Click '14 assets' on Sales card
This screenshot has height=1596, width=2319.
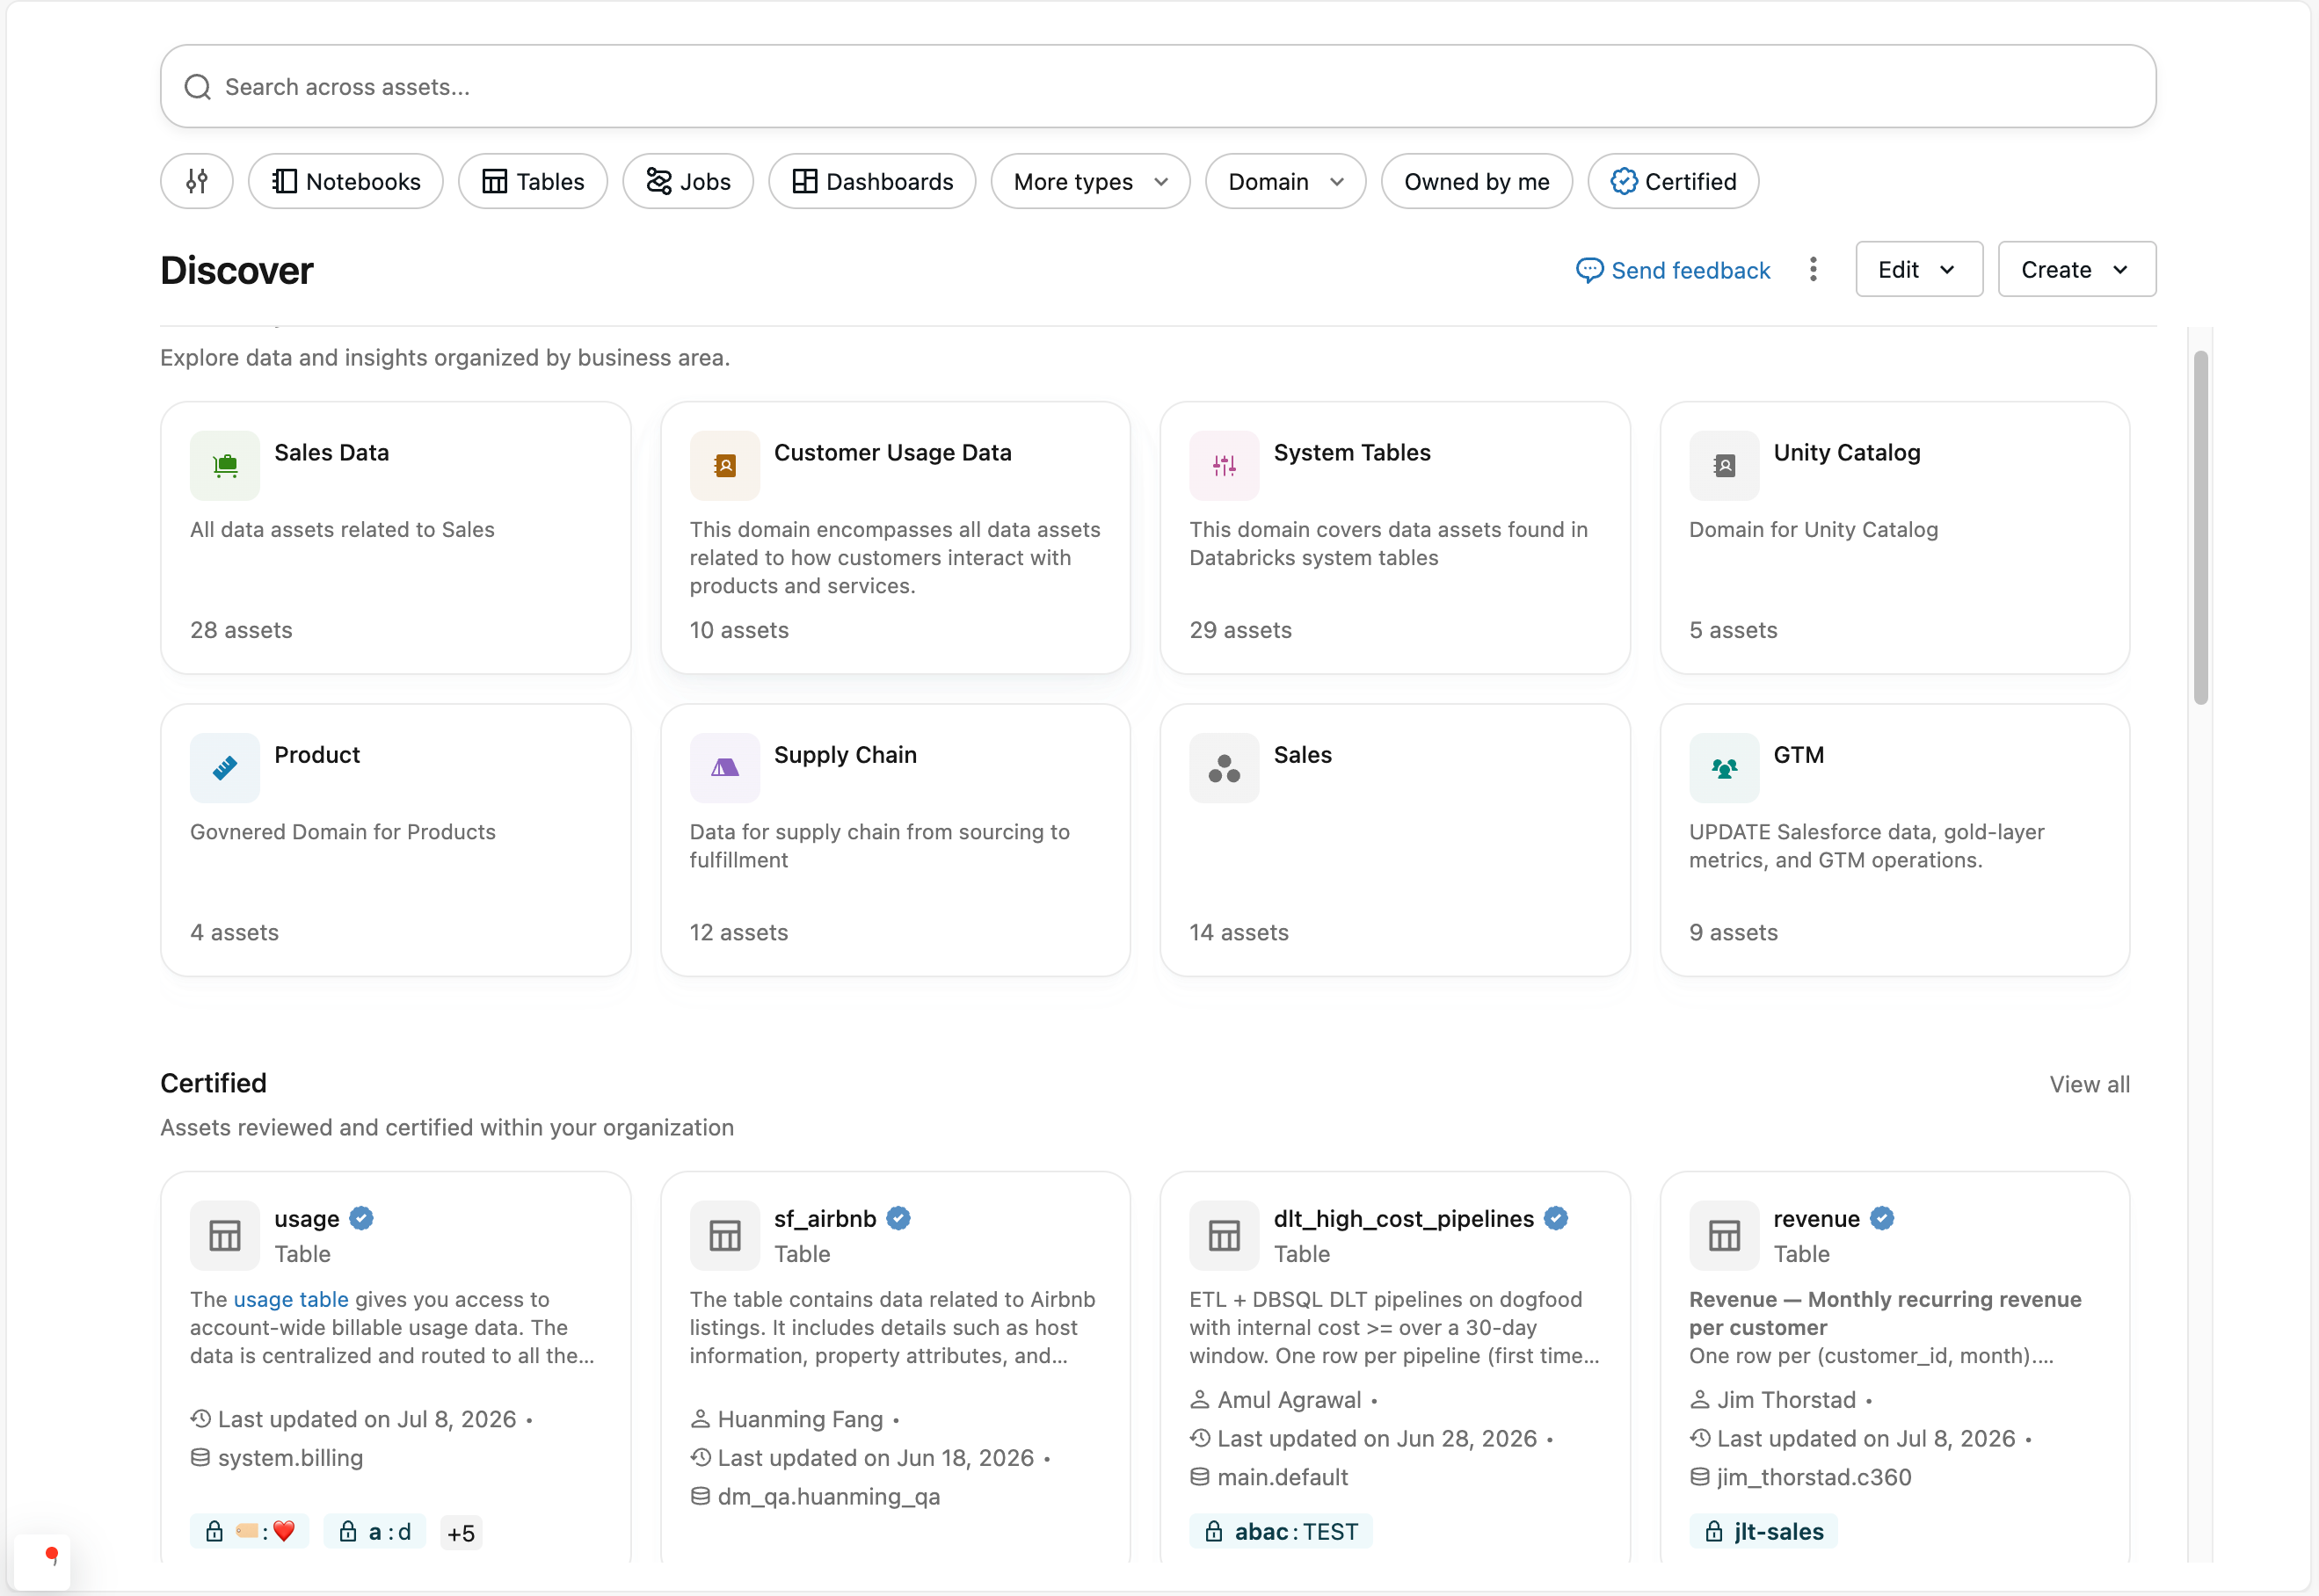pos(1238,932)
